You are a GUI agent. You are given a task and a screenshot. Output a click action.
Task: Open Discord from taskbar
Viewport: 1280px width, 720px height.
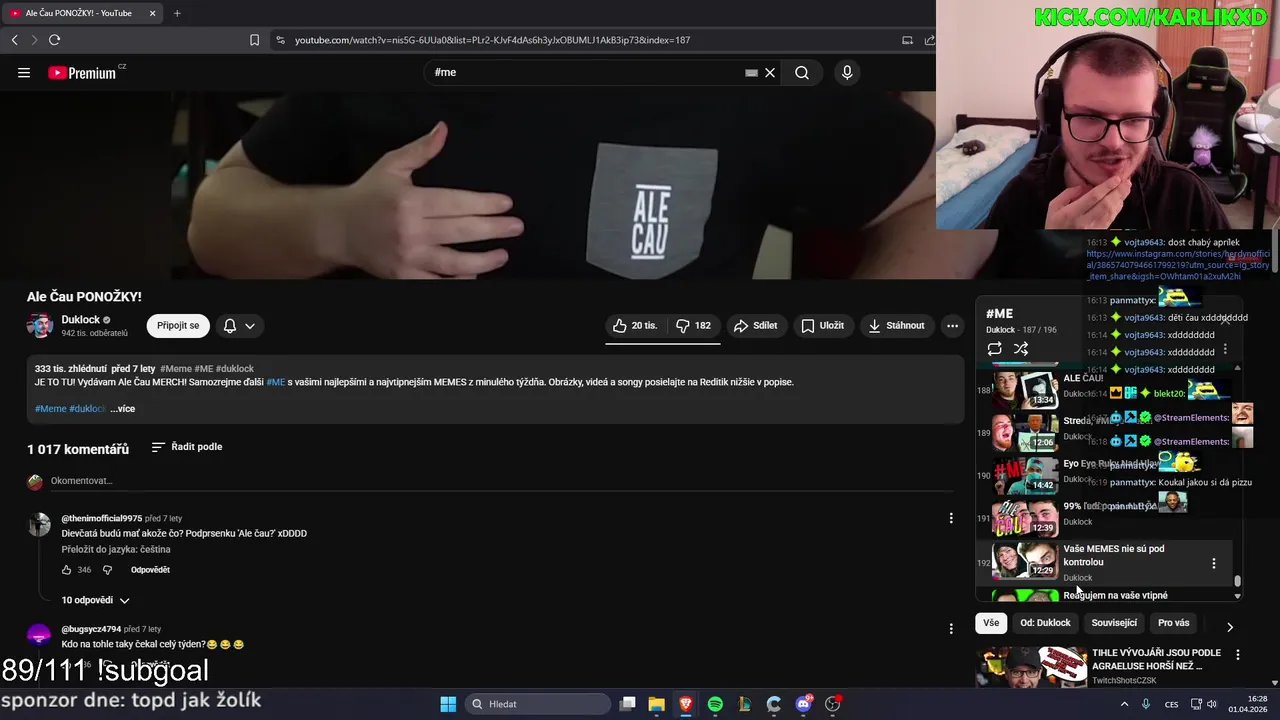(803, 704)
